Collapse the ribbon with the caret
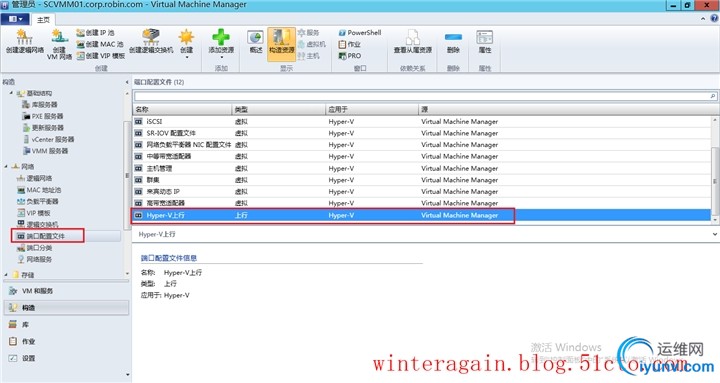720x383 pixels. click(x=703, y=19)
